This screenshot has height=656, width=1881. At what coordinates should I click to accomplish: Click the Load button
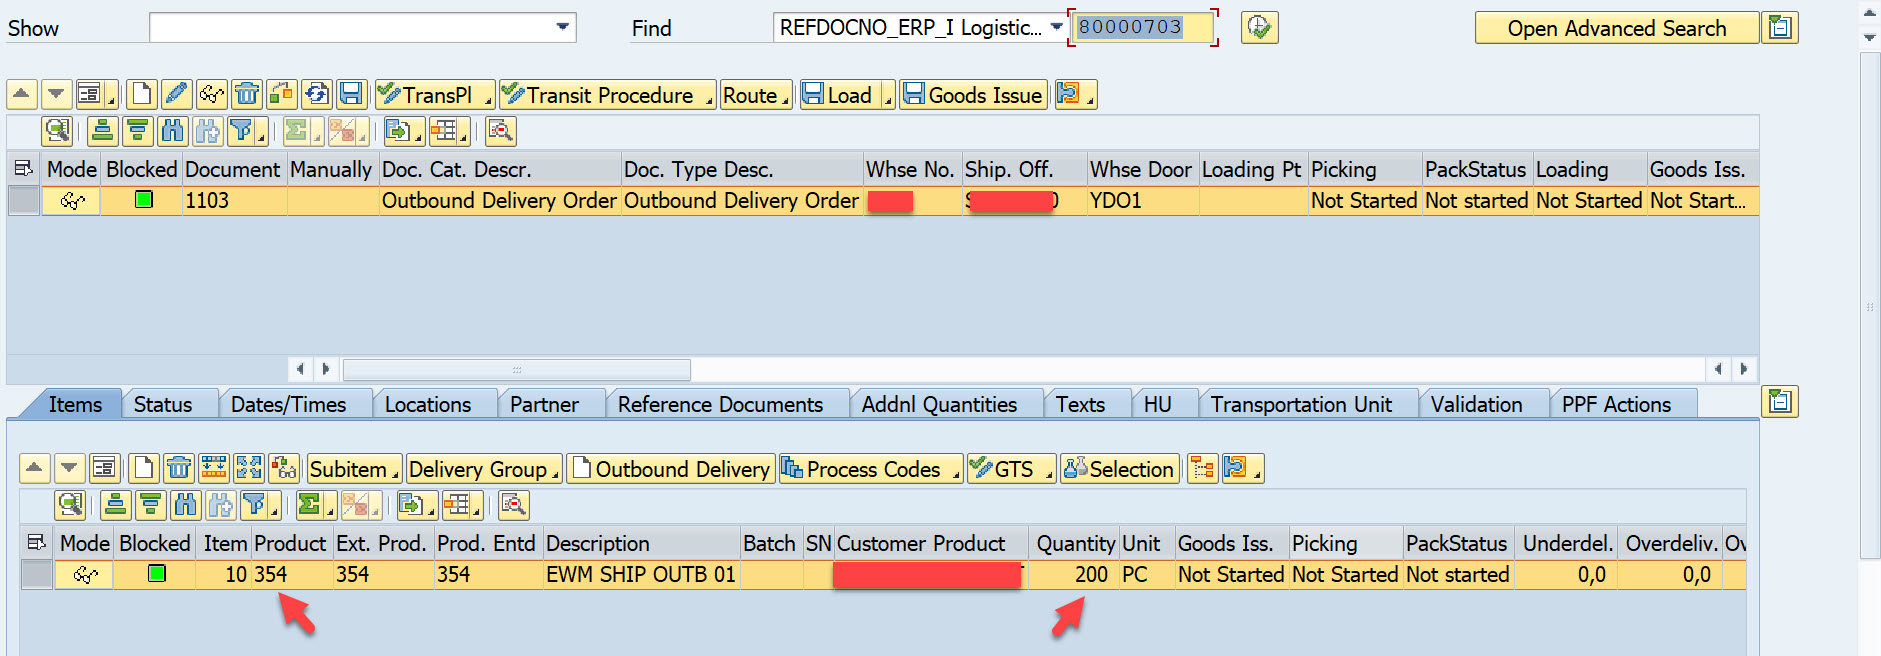[839, 95]
